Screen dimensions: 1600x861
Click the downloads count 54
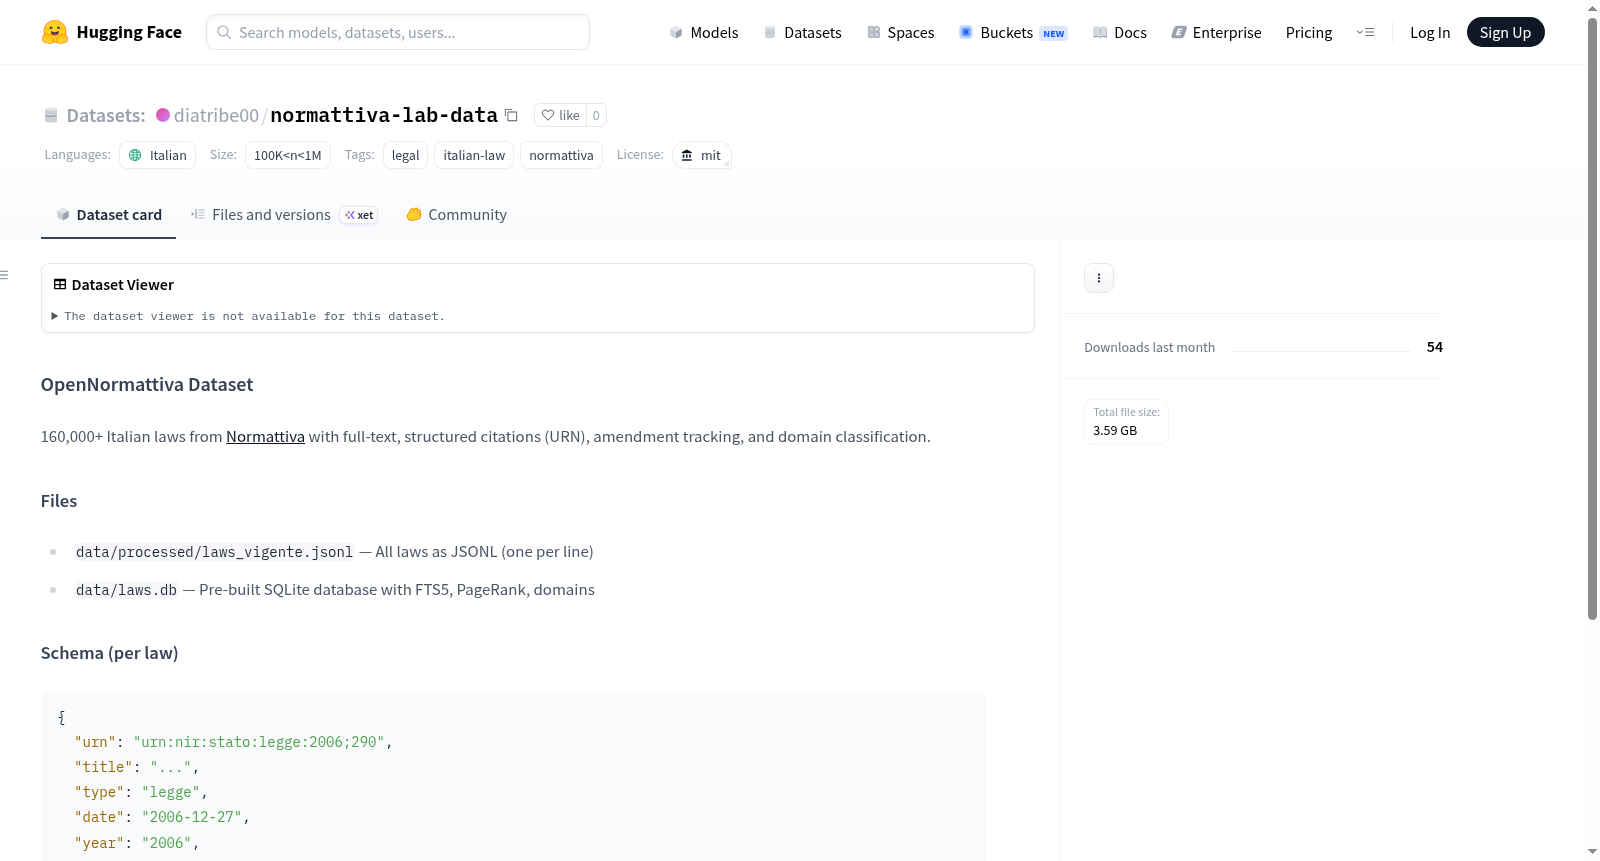(x=1435, y=347)
